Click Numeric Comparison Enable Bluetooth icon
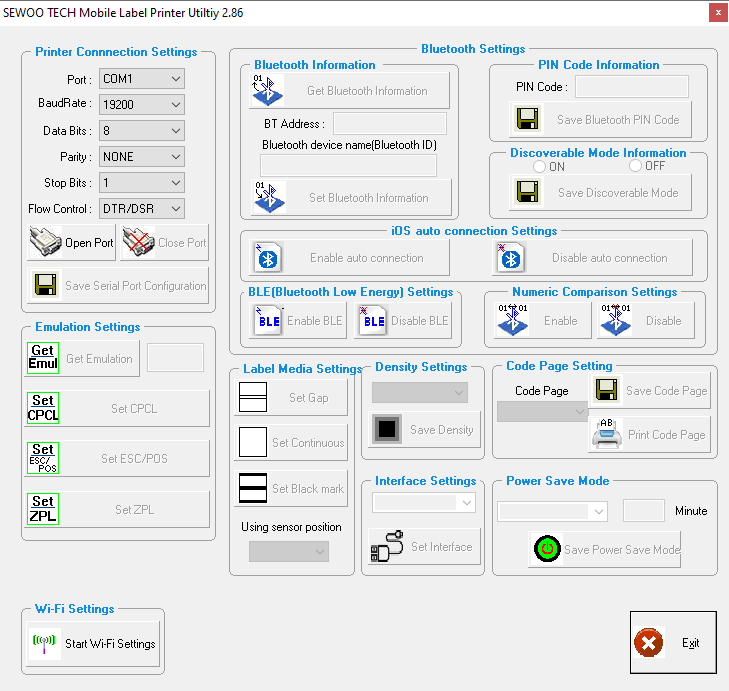The height and width of the screenshot is (691, 729). [x=513, y=320]
